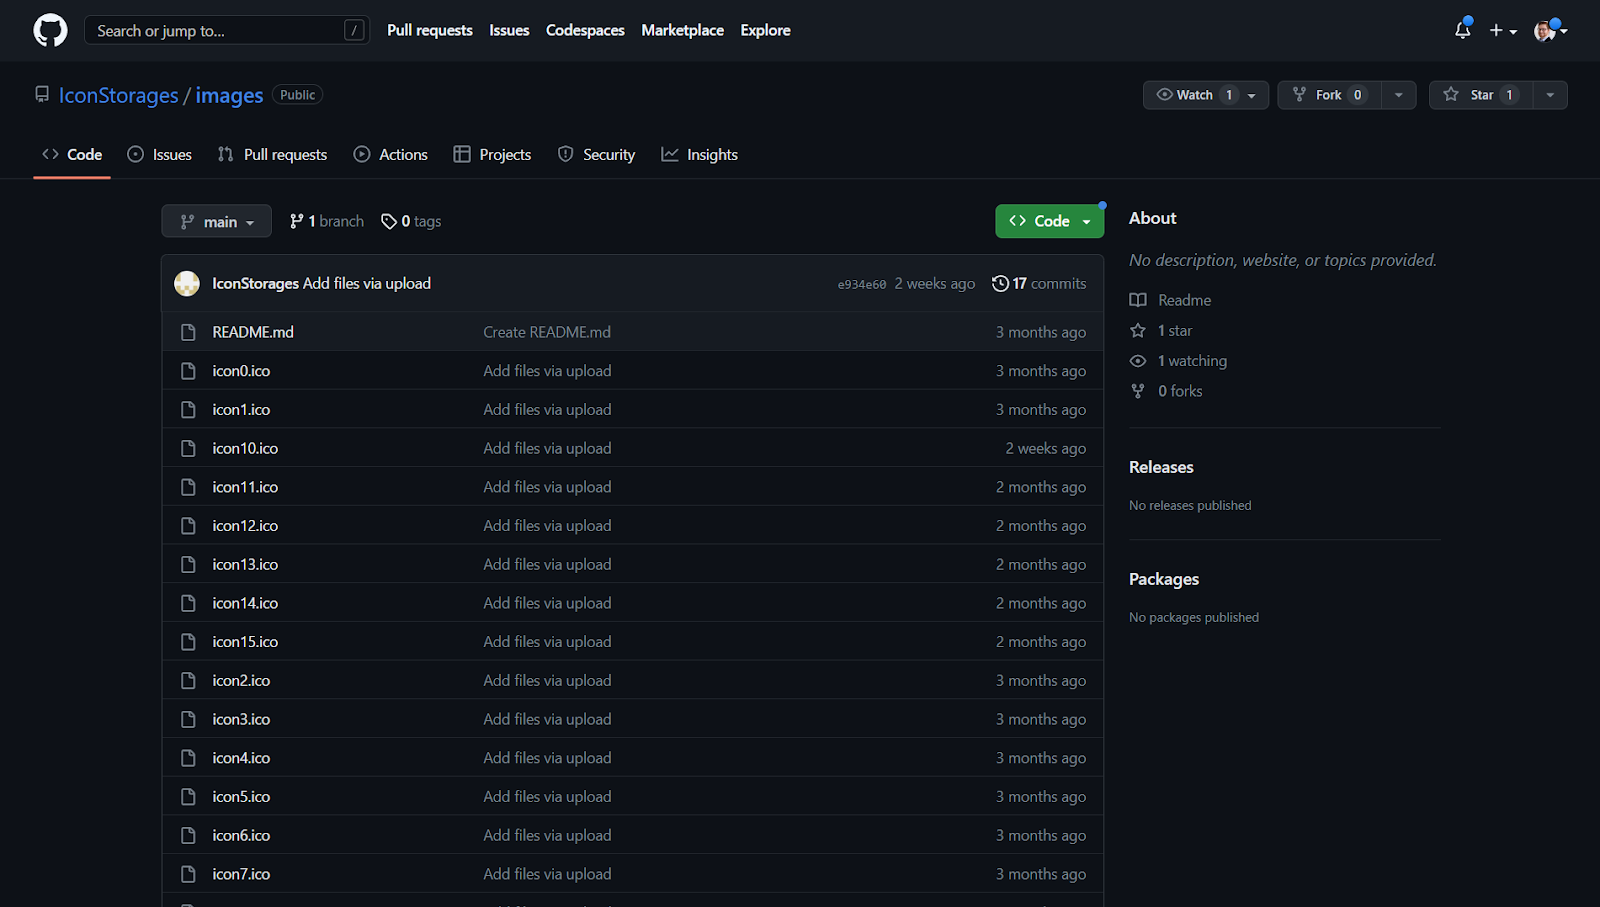Open icon12.ico file

coord(245,526)
